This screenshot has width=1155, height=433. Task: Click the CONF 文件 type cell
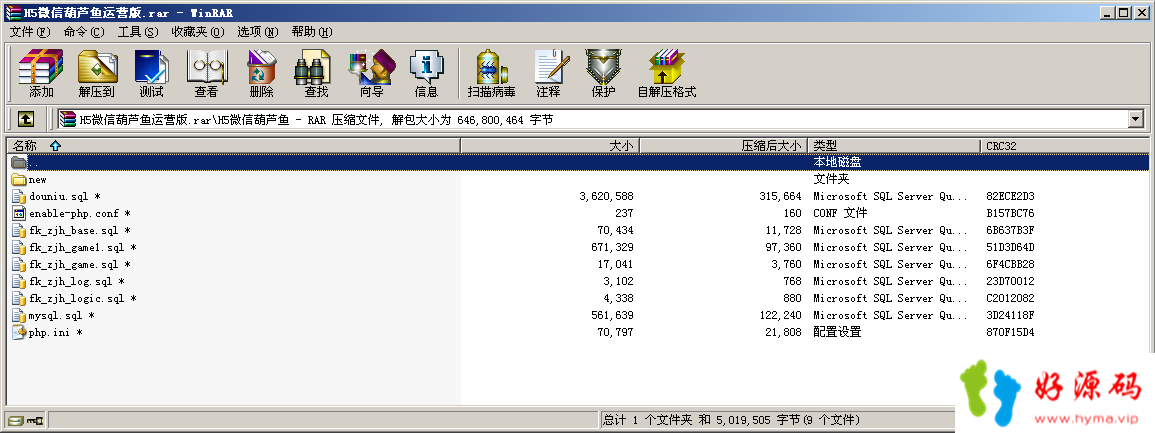pos(840,214)
